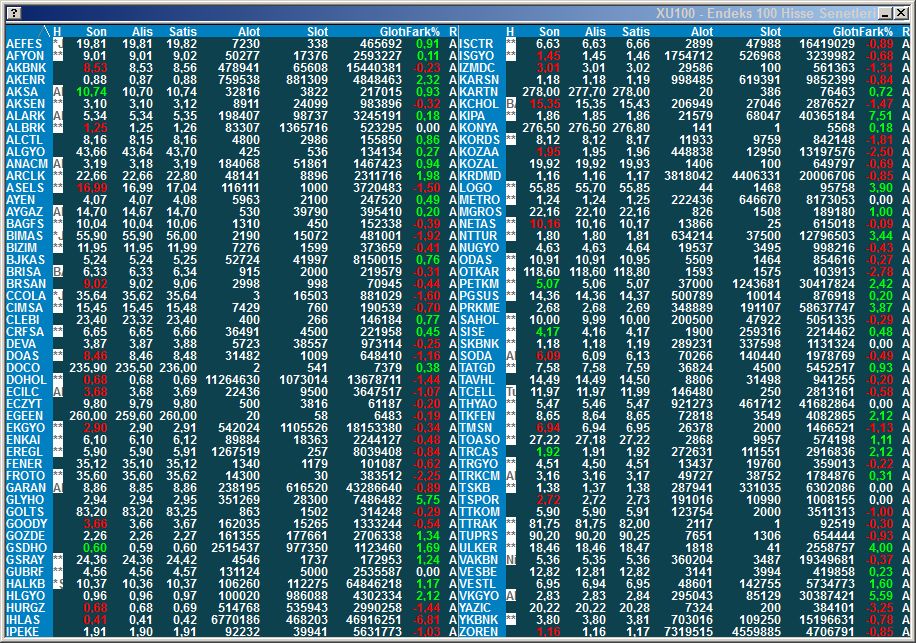This screenshot has width=916, height=643.
Task: Choose the YKBNK ticker symbol
Action: point(479,620)
